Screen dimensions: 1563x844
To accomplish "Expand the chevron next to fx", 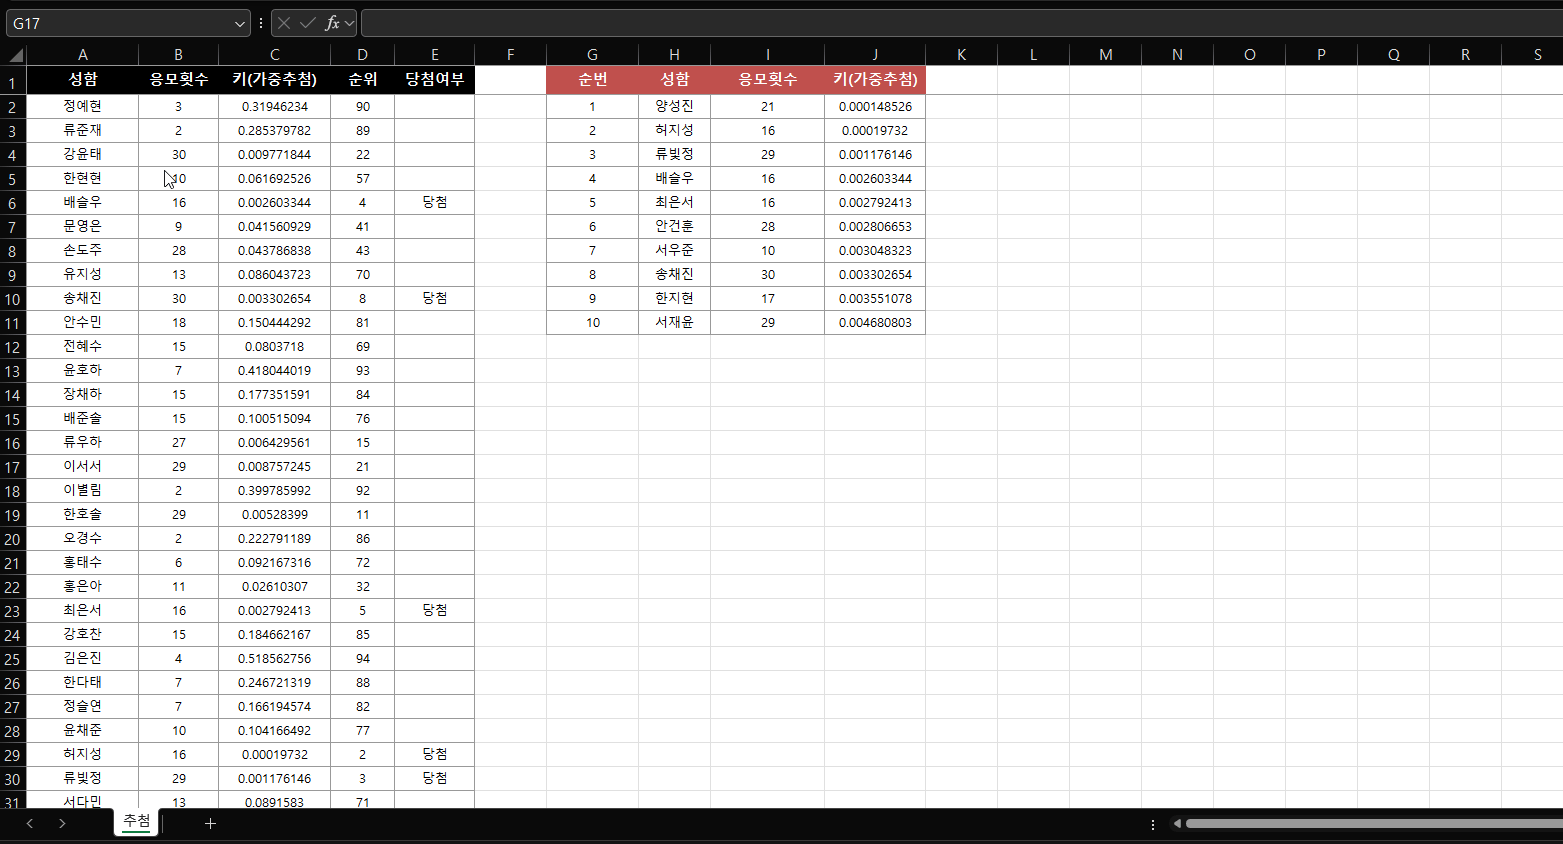I will click(x=349, y=23).
